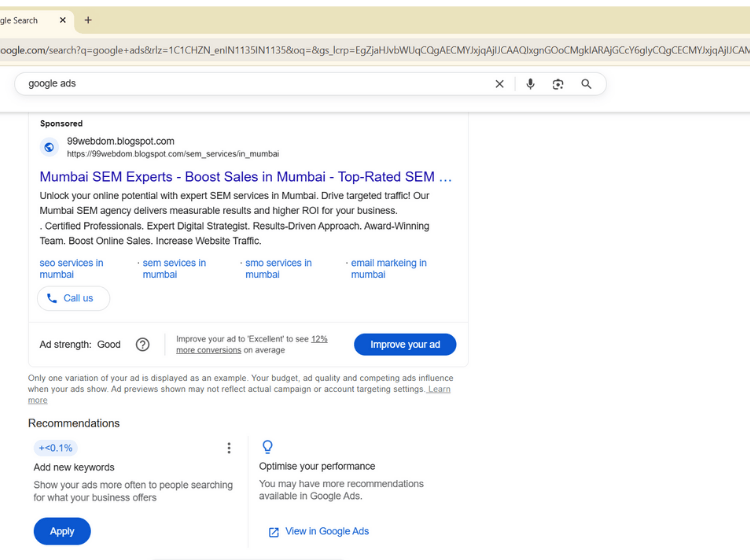Click the Ad strength: Good label

click(80, 344)
